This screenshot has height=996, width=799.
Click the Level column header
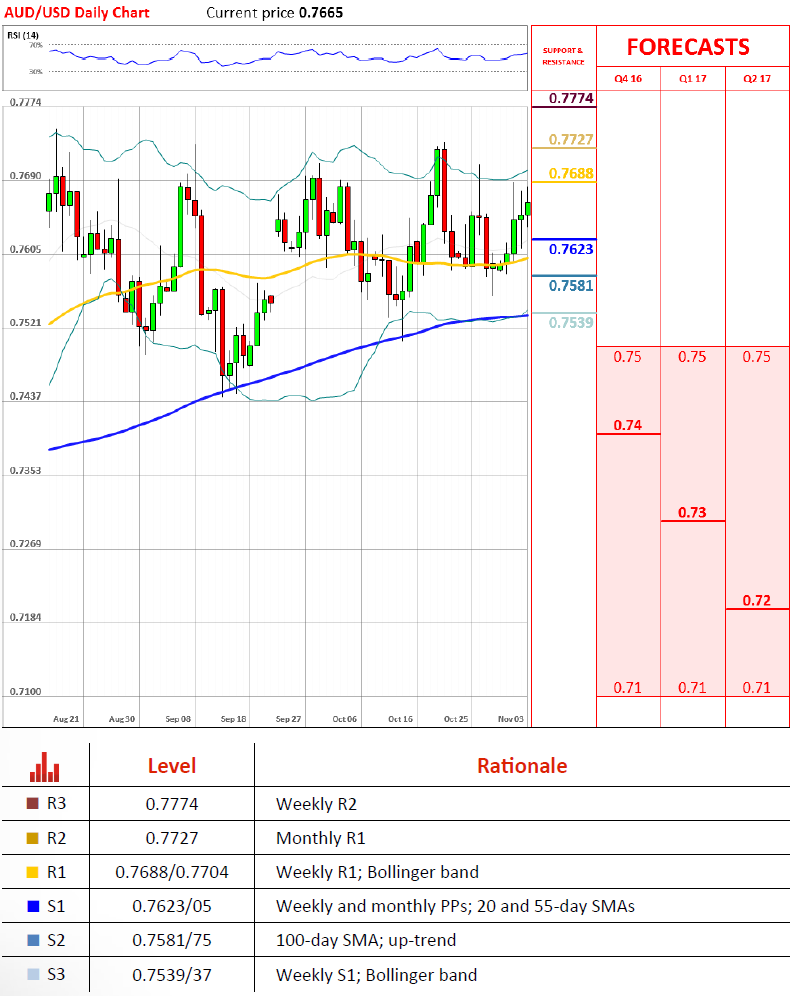(171, 766)
